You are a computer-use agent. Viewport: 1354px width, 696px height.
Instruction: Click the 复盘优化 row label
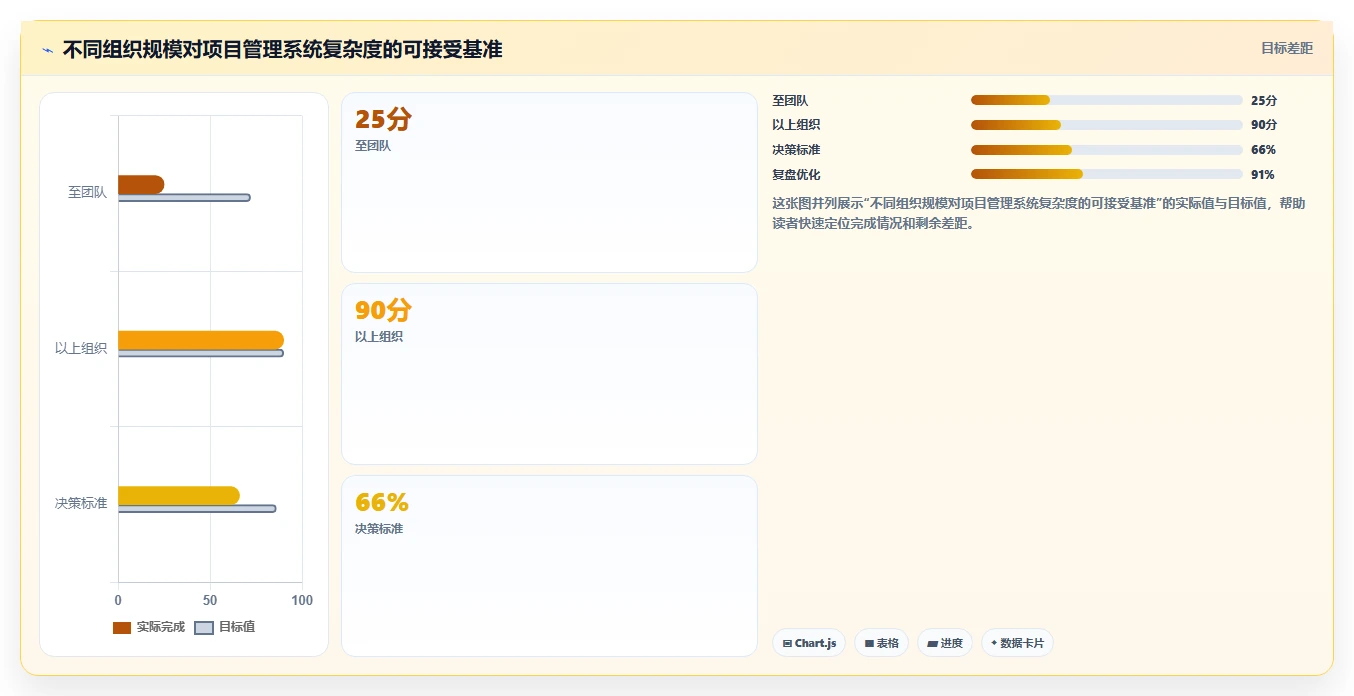796,175
